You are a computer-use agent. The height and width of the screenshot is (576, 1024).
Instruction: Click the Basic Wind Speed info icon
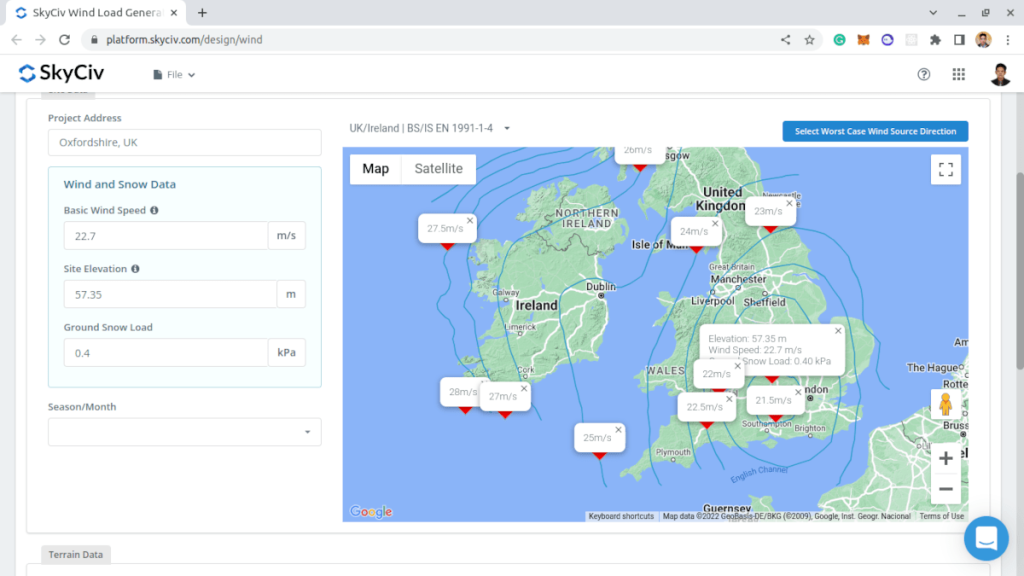154,211
